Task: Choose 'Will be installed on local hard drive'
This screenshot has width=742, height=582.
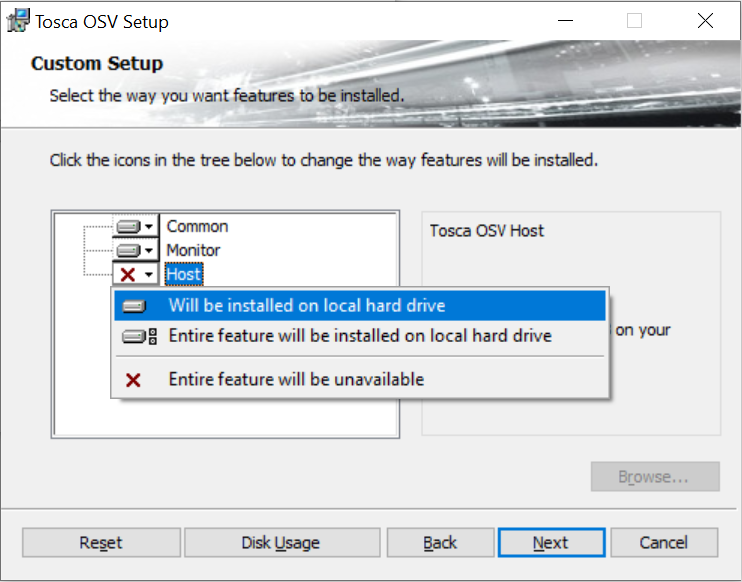Action: [307, 306]
